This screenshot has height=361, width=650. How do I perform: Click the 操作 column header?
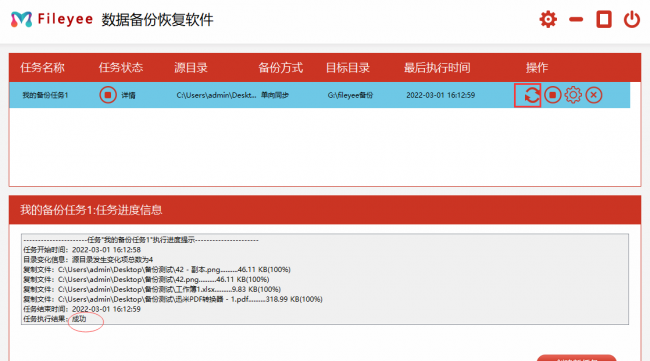coord(537,68)
